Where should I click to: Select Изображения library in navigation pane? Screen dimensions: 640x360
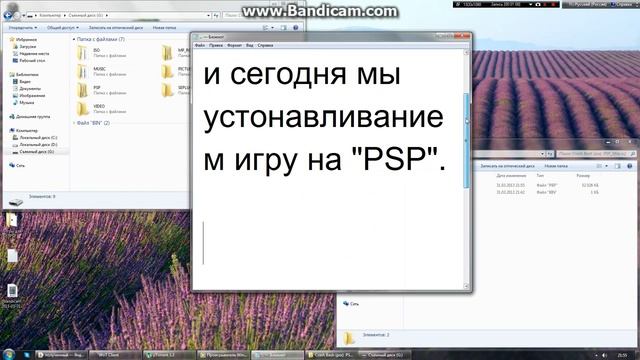point(29,96)
